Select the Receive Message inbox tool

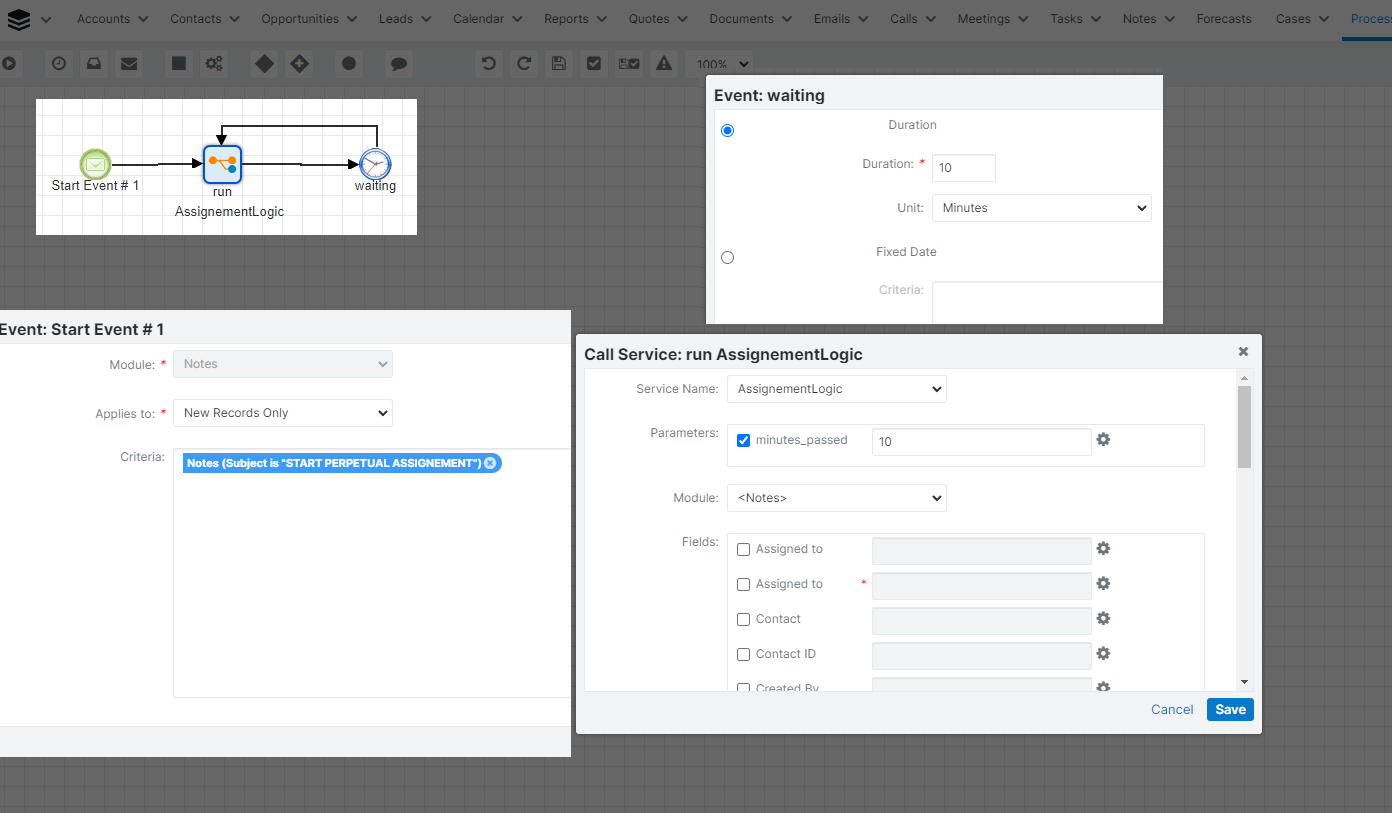(93, 63)
